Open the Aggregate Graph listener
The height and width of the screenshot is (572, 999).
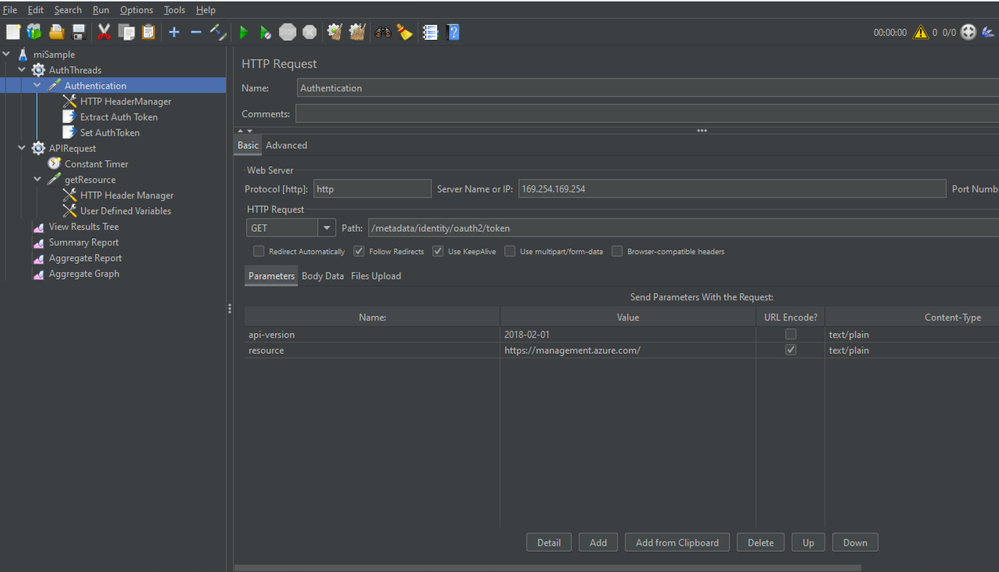(x=83, y=274)
